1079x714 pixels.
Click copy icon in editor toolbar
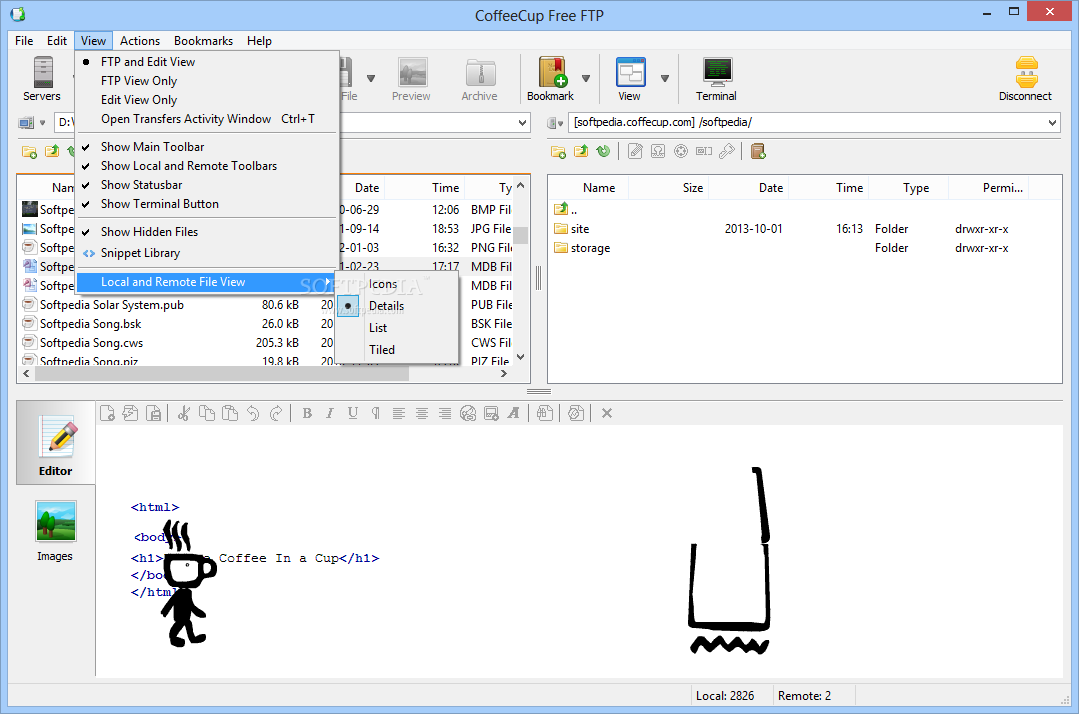coord(206,413)
